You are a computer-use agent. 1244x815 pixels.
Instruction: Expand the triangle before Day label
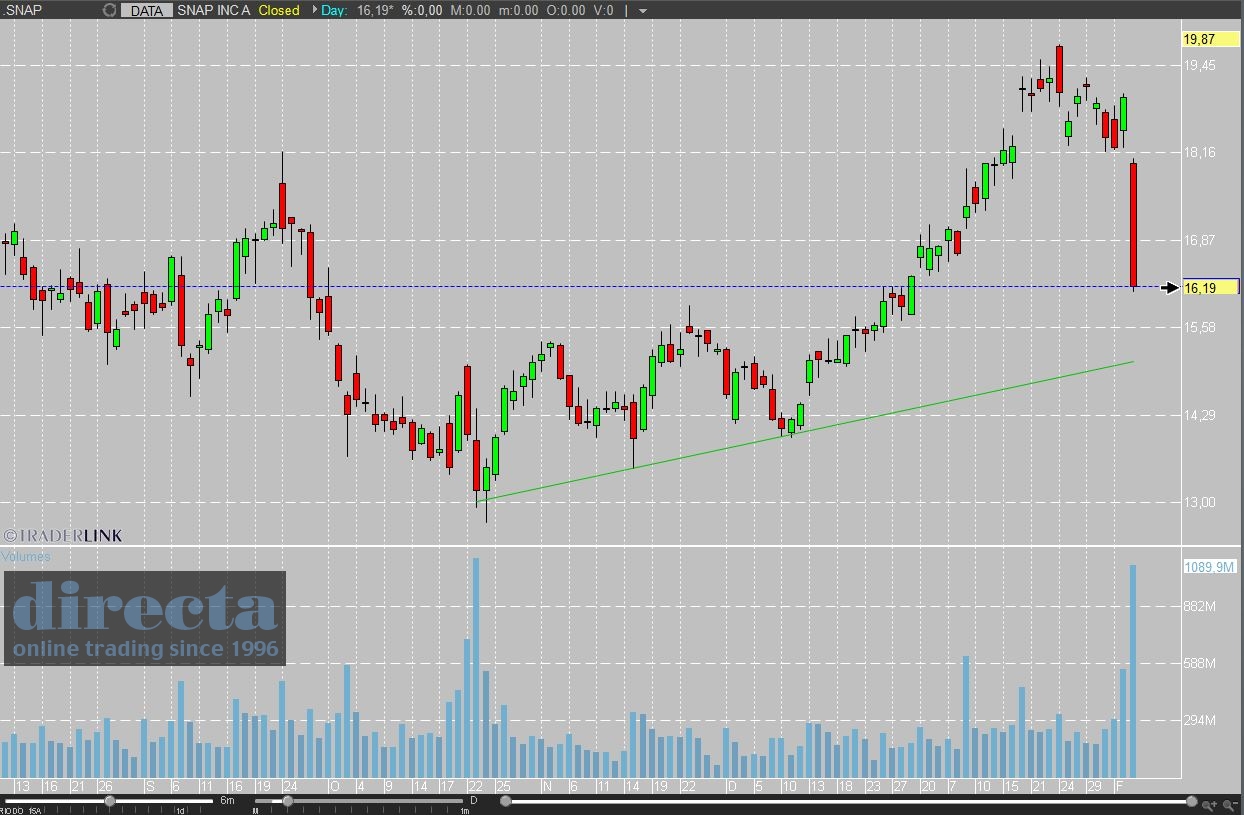(313, 10)
